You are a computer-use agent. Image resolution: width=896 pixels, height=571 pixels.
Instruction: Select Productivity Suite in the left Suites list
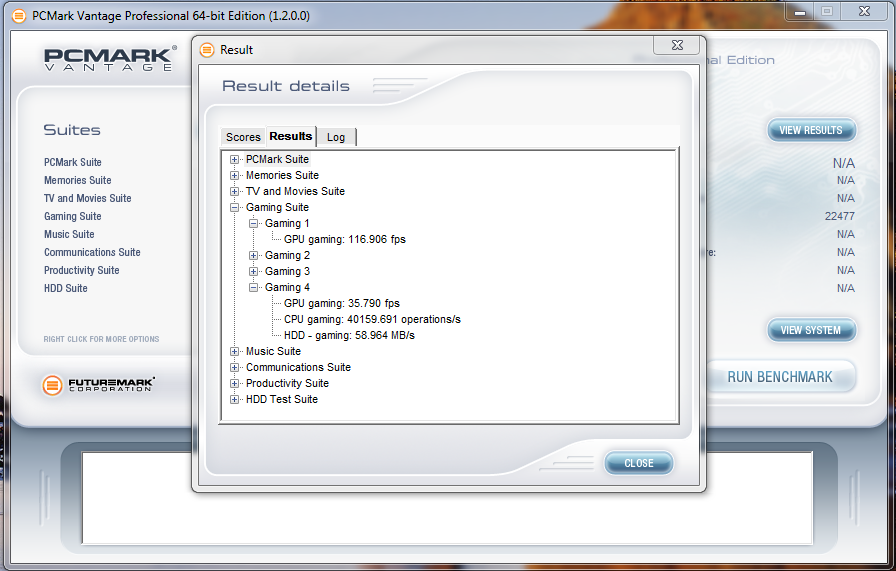pyautogui.click(x=81, y=270)
